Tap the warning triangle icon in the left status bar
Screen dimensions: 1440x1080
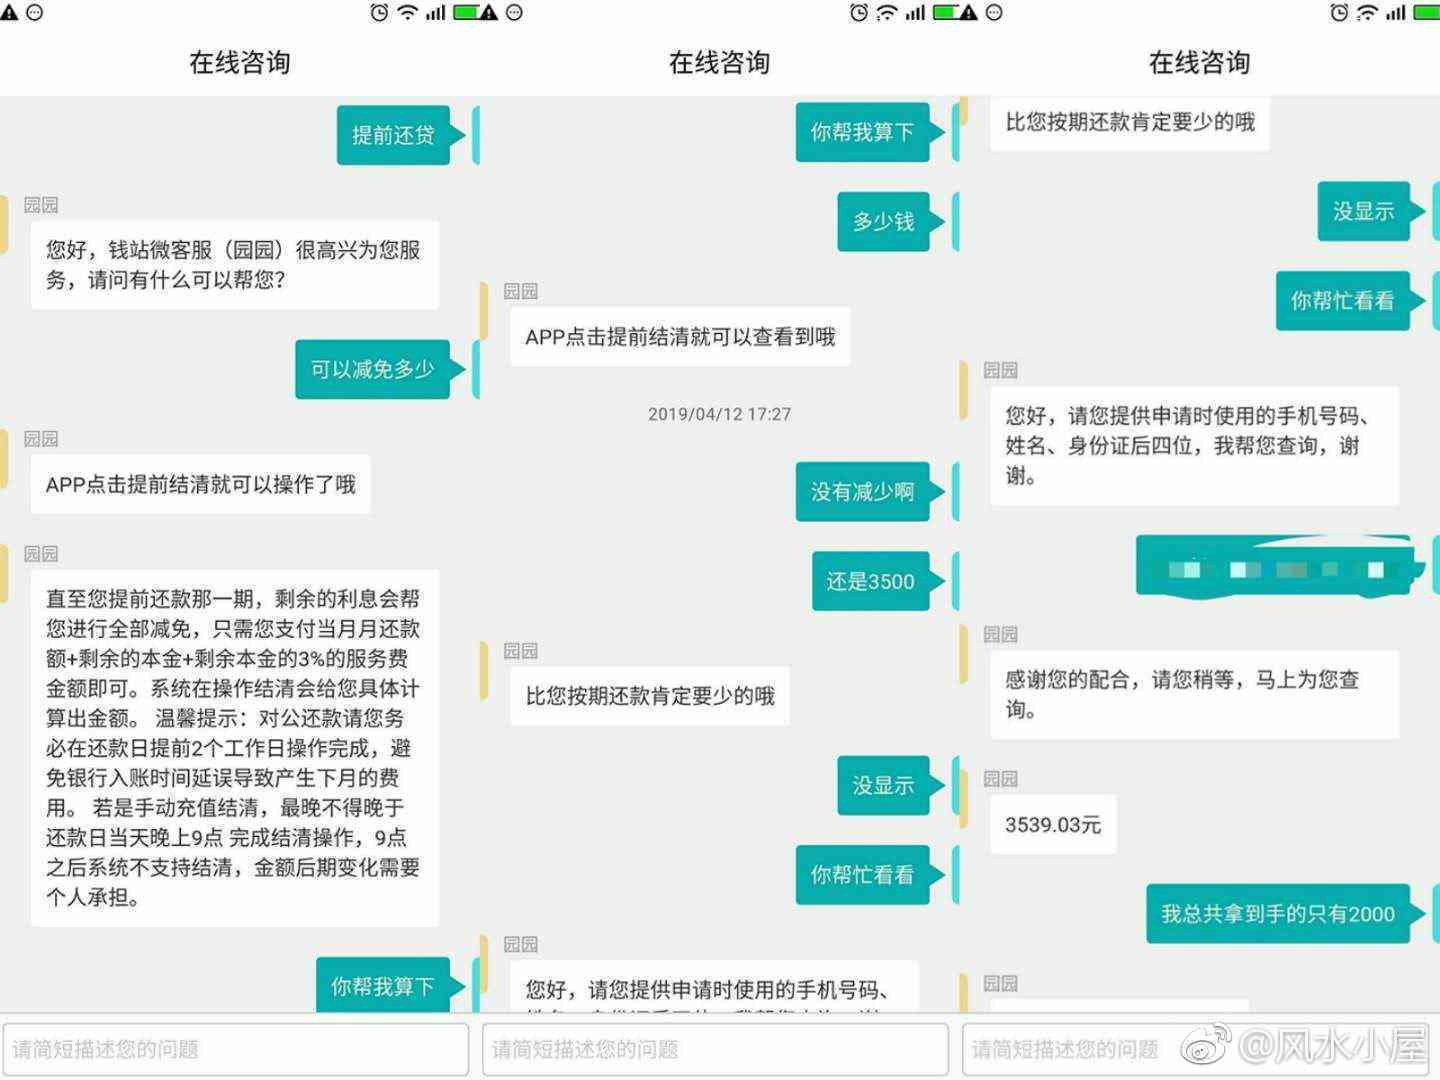pyautogui.click(x=9, y=12)
